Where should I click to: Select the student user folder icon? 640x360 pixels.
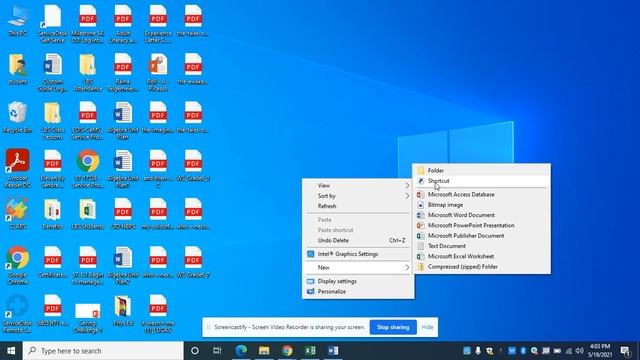[18, 69]
